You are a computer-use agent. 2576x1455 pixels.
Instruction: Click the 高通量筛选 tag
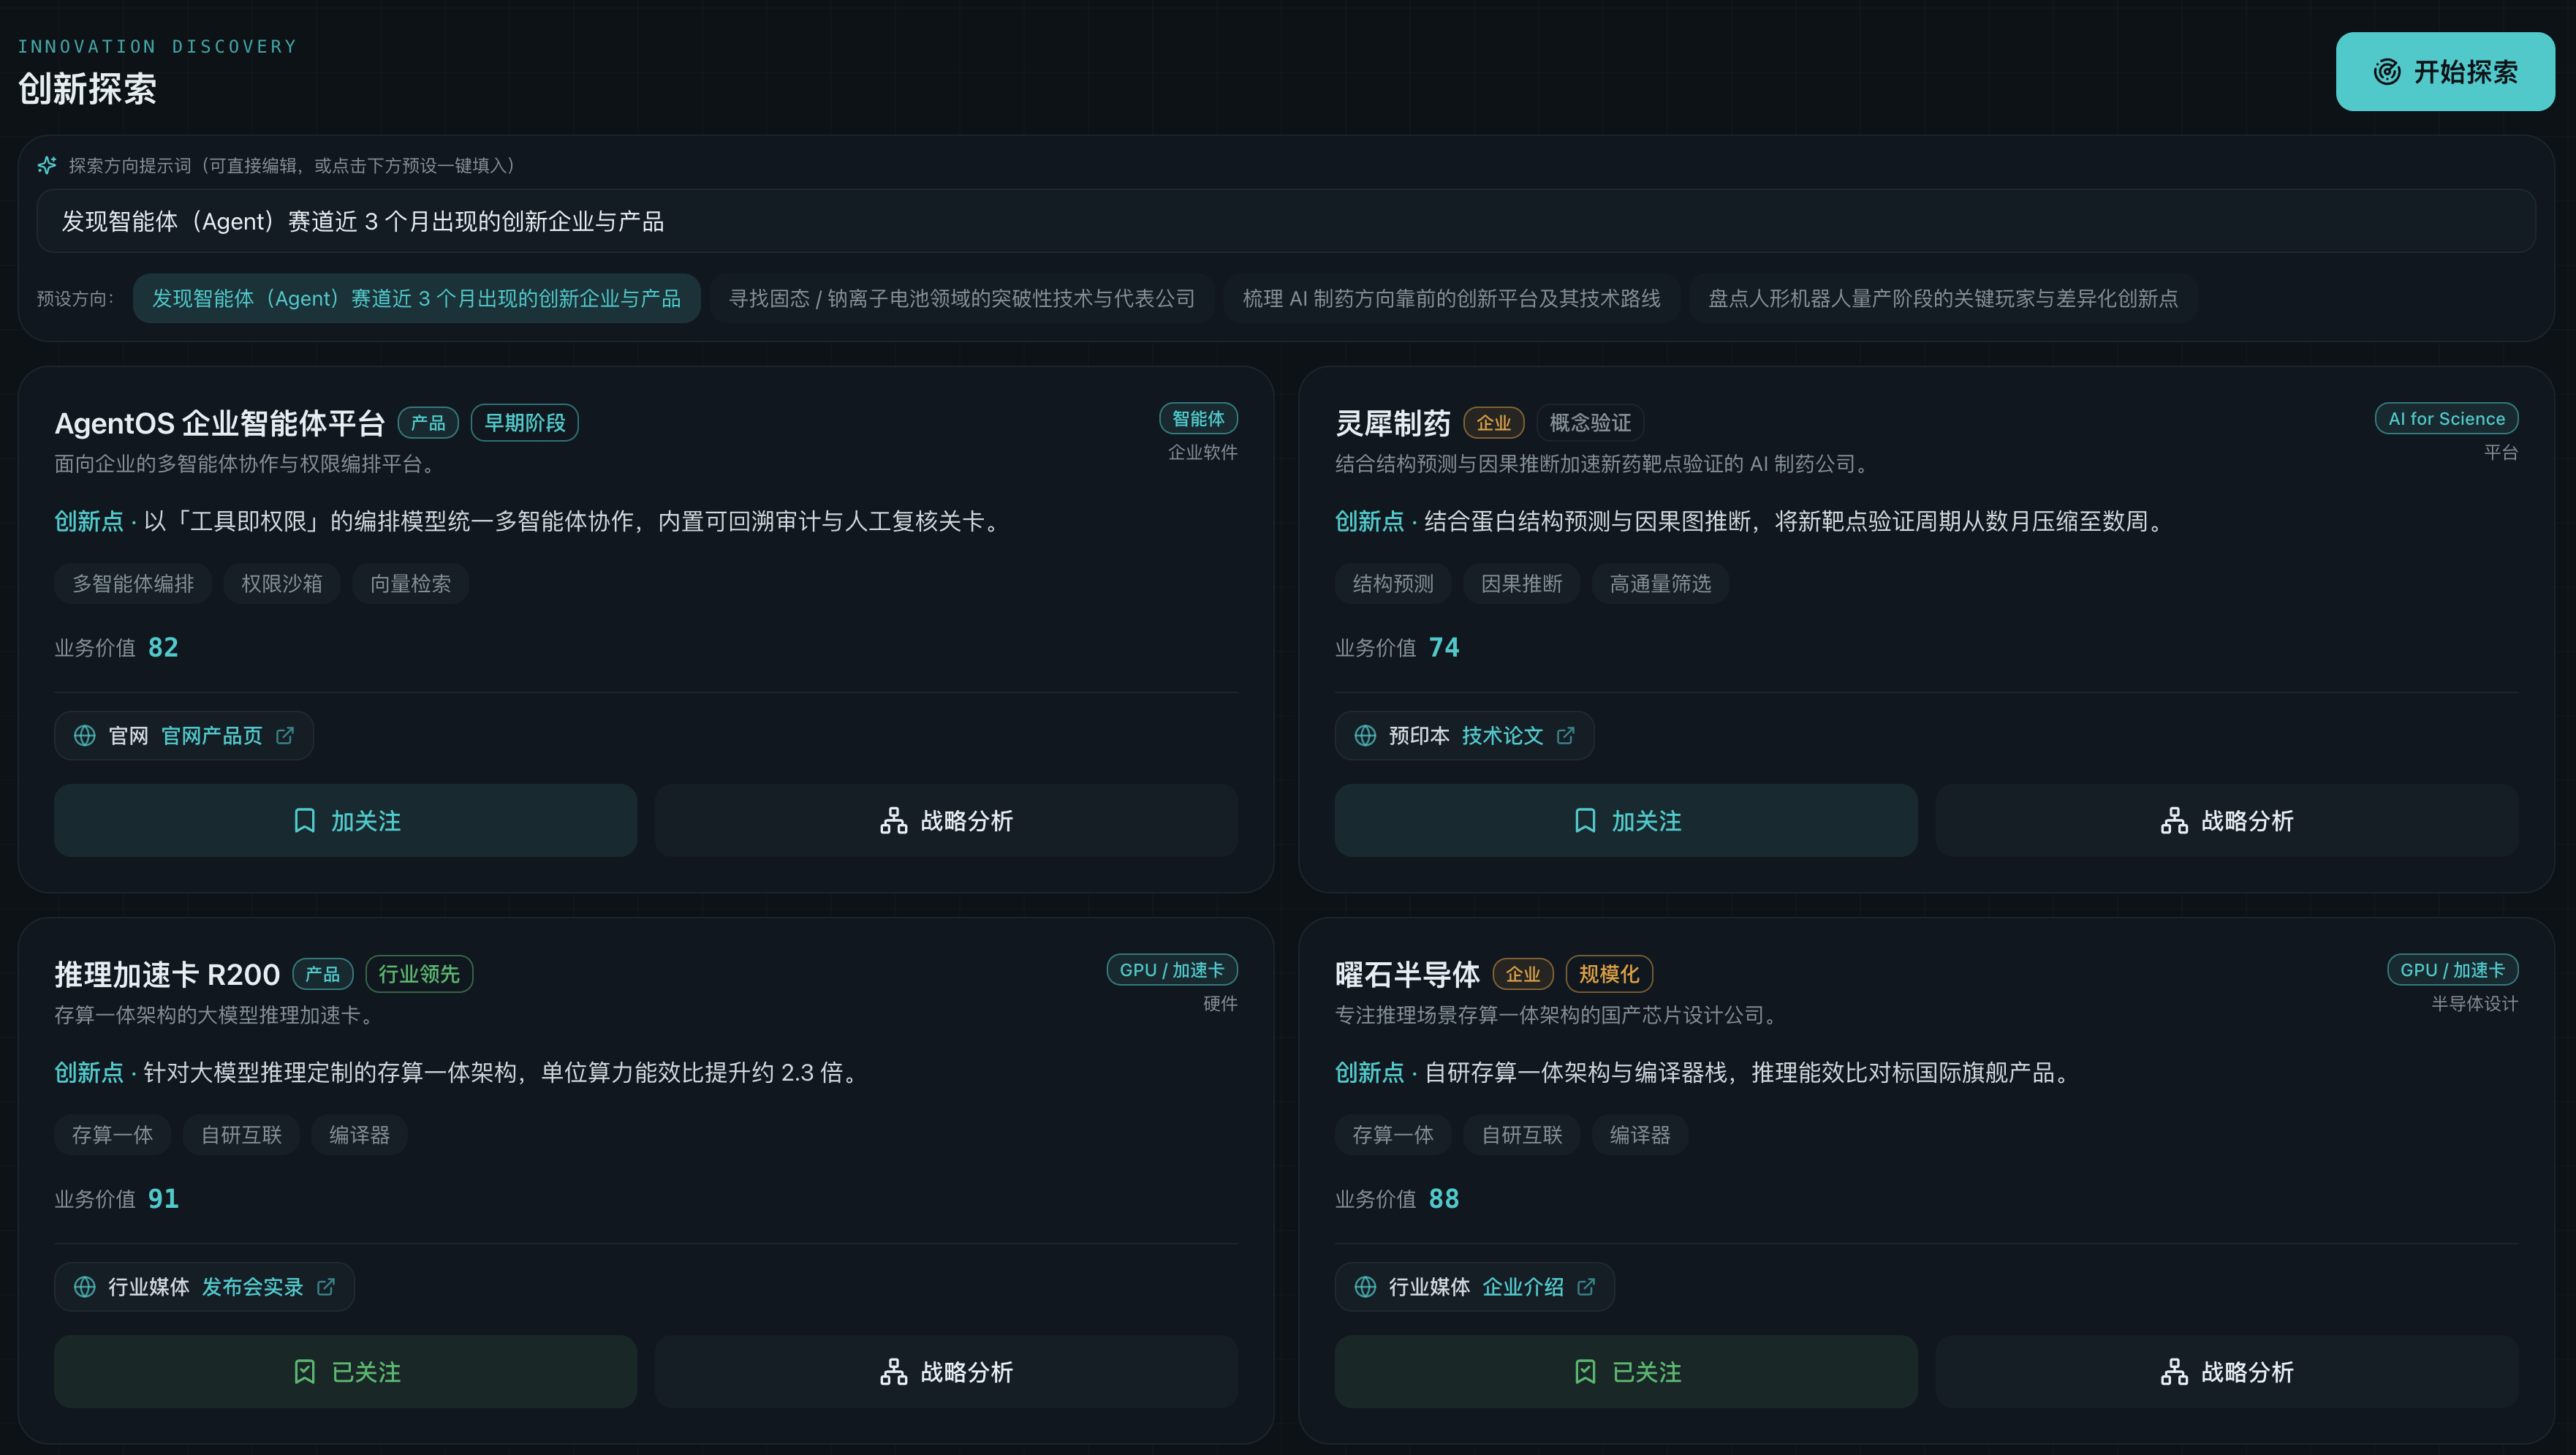(x=1660, y=583)
